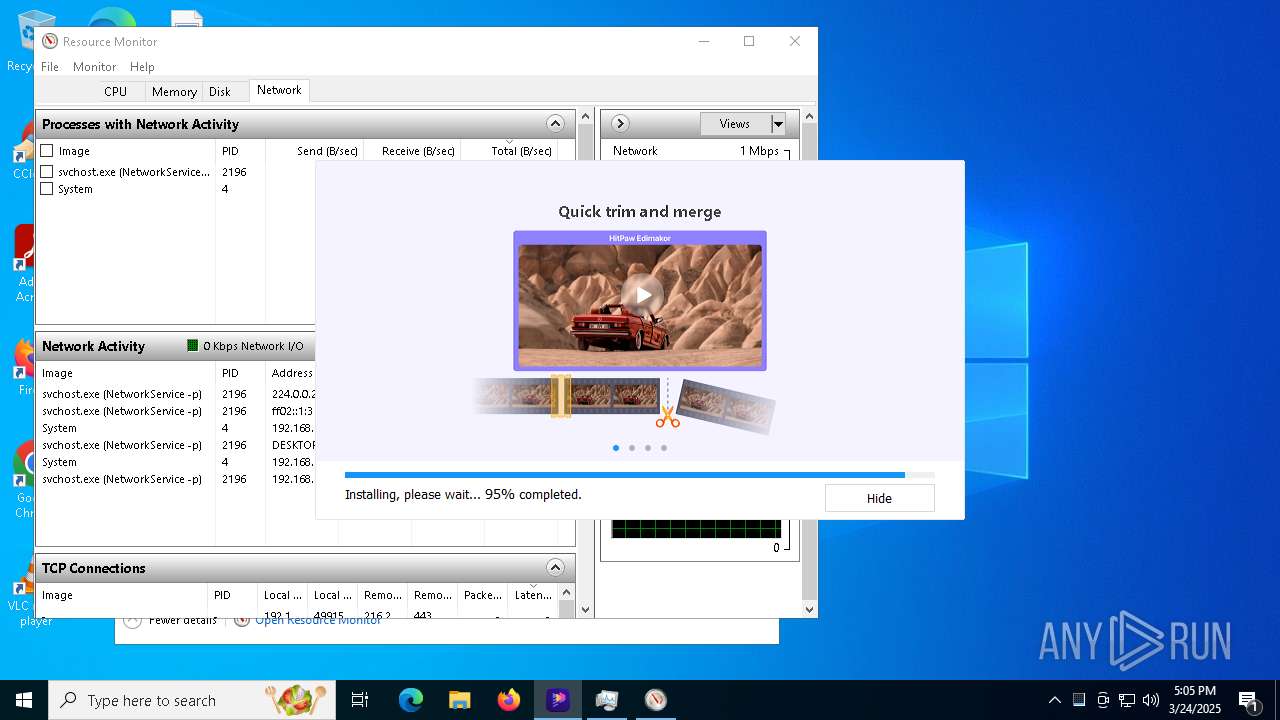Sort by the Receive (B/sec) column

(411, 151)
